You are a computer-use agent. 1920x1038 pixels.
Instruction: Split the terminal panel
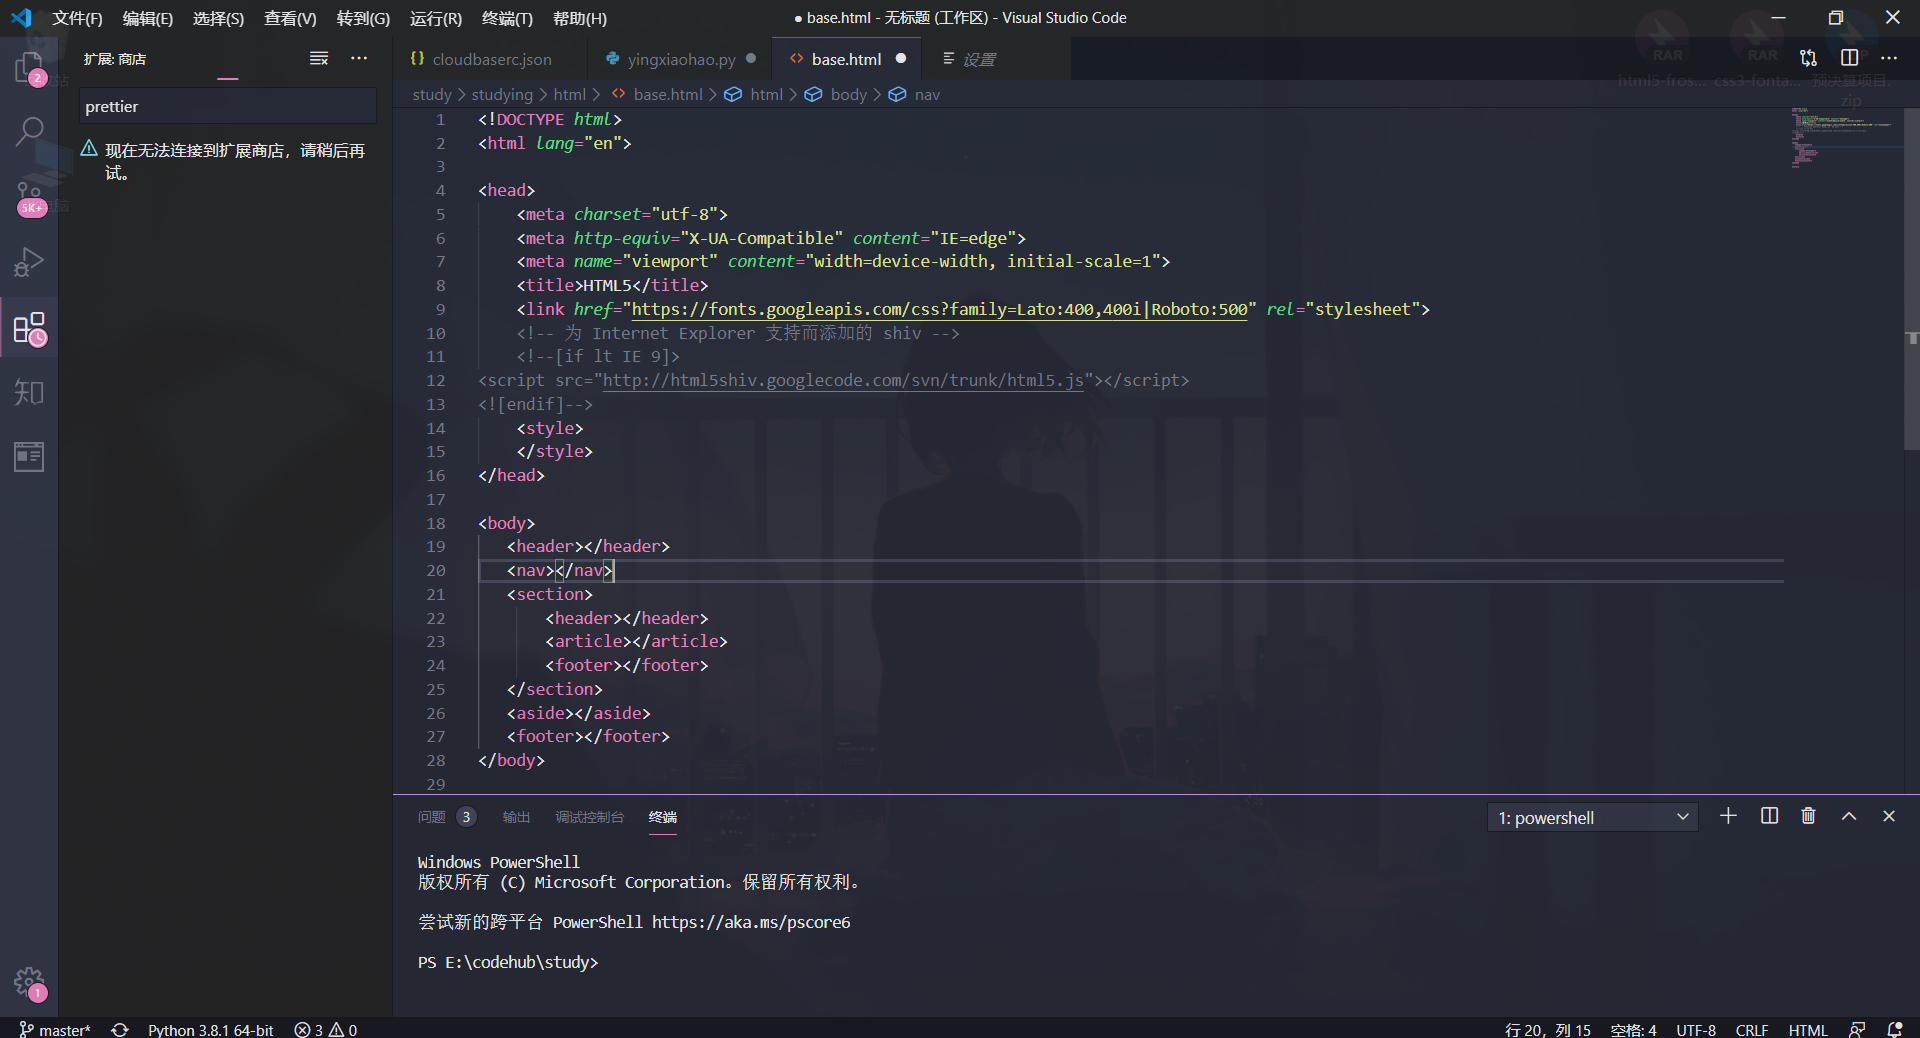1769,816
